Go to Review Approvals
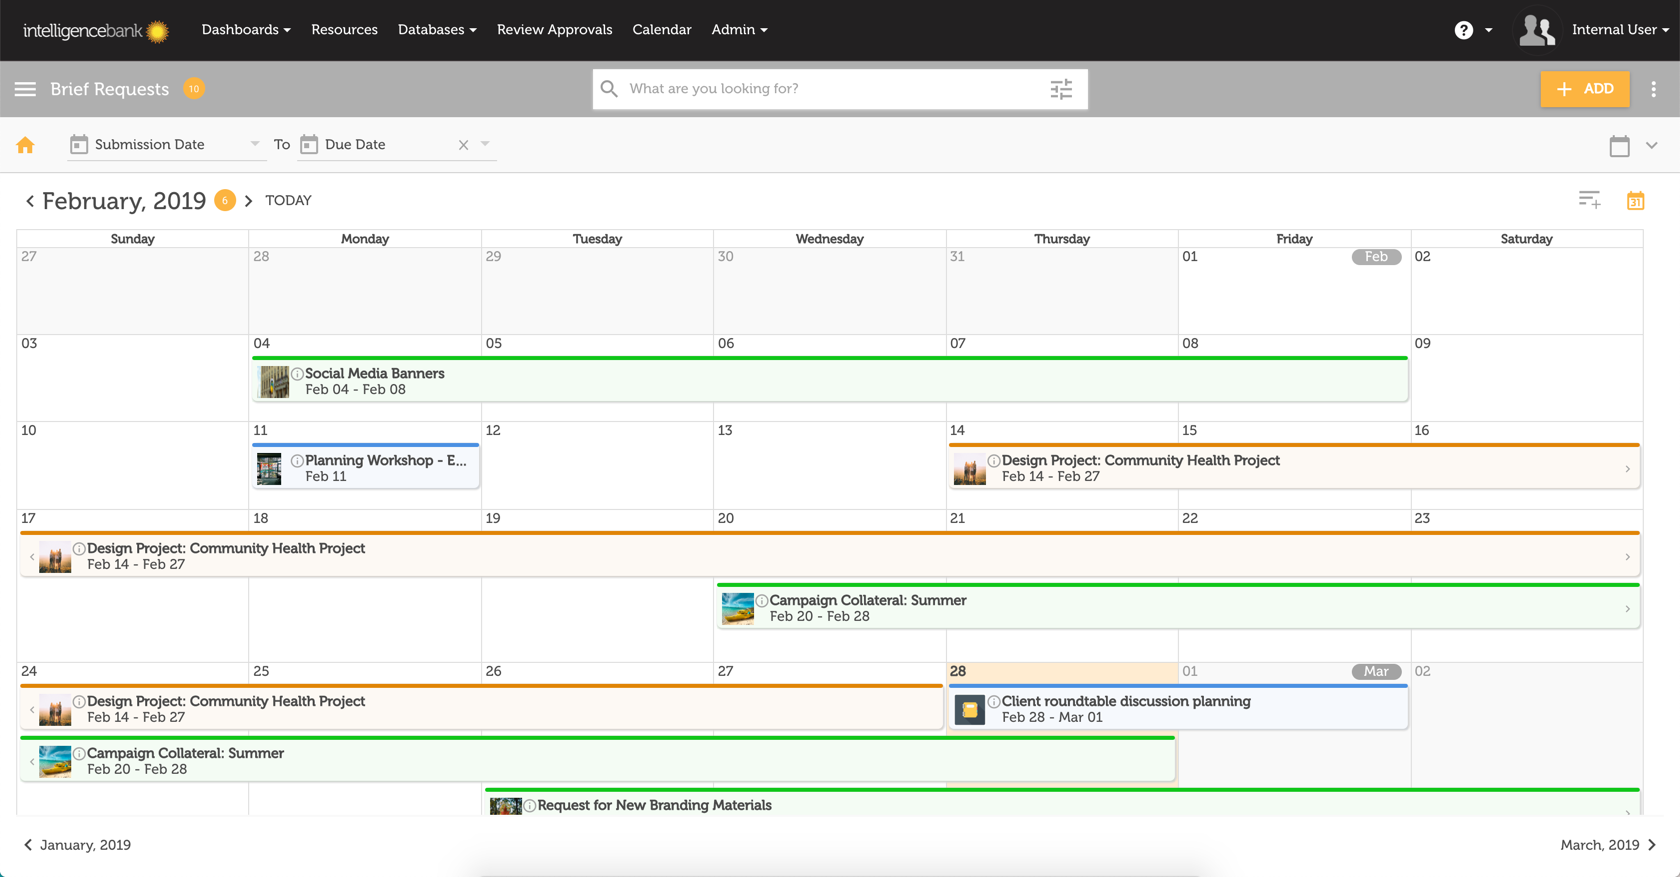Viewport: 1680px width, 877px height. click(x=554, y=30)
